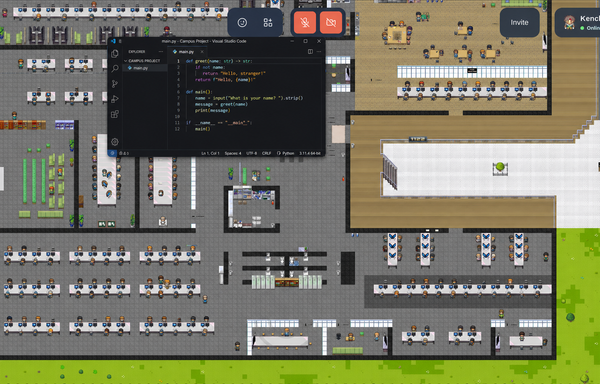600x384 pixels.
Task: Open the hamburger menu beside the VS Code logo
Action: (x=120, y=41)
